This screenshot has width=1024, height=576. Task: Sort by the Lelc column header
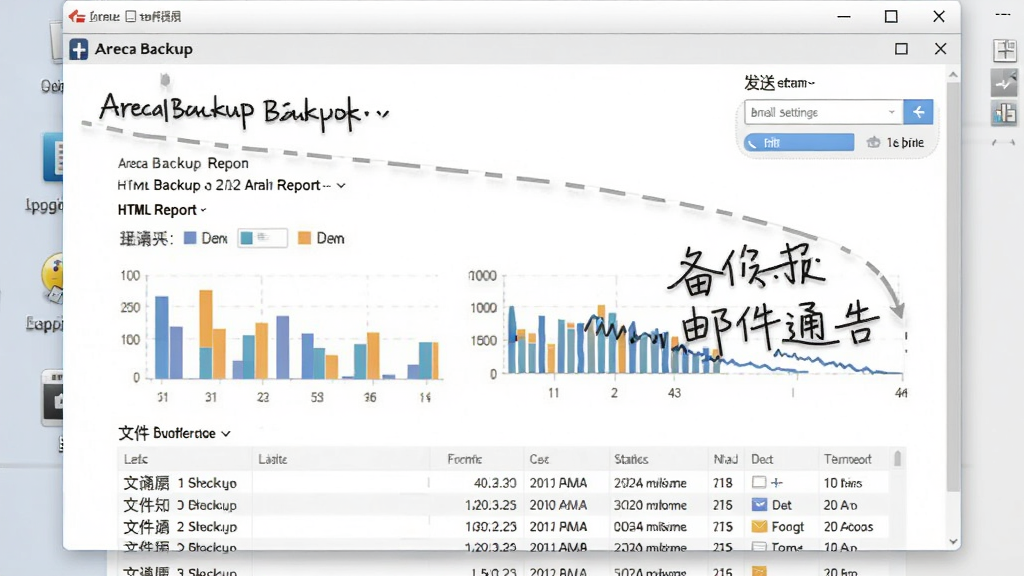click(x=136, y=459)
